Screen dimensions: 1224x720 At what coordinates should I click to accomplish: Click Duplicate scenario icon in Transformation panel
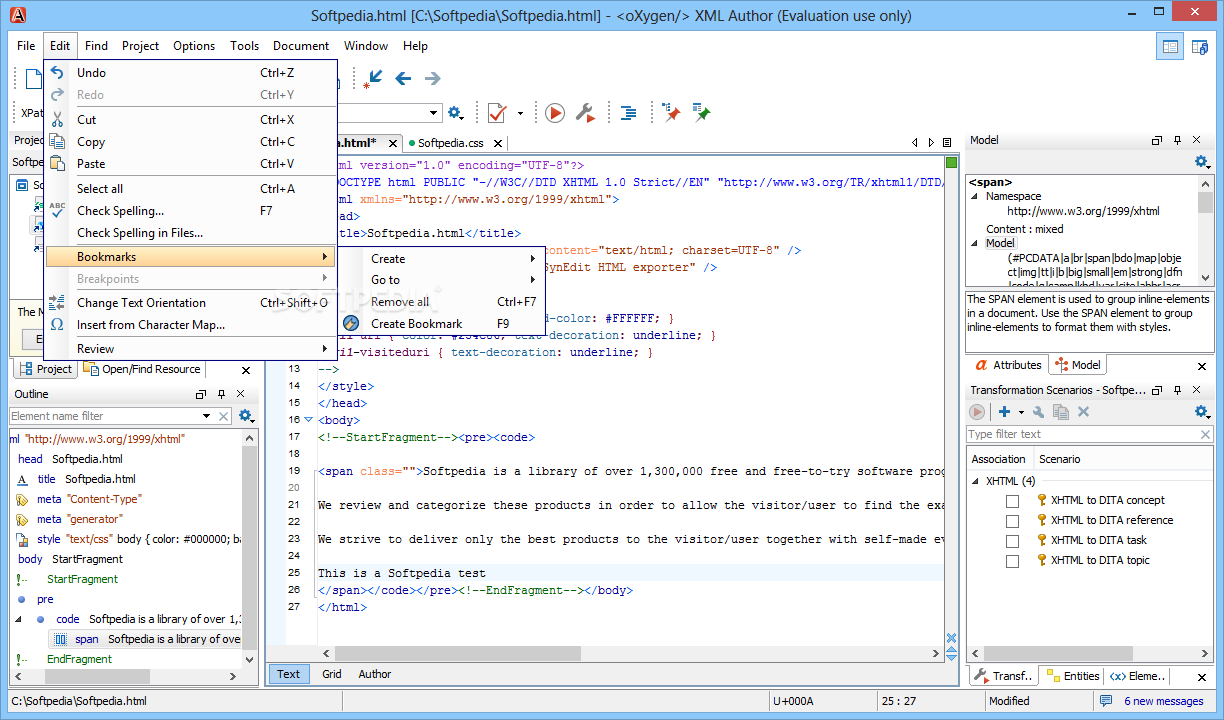pos(1061,412)
